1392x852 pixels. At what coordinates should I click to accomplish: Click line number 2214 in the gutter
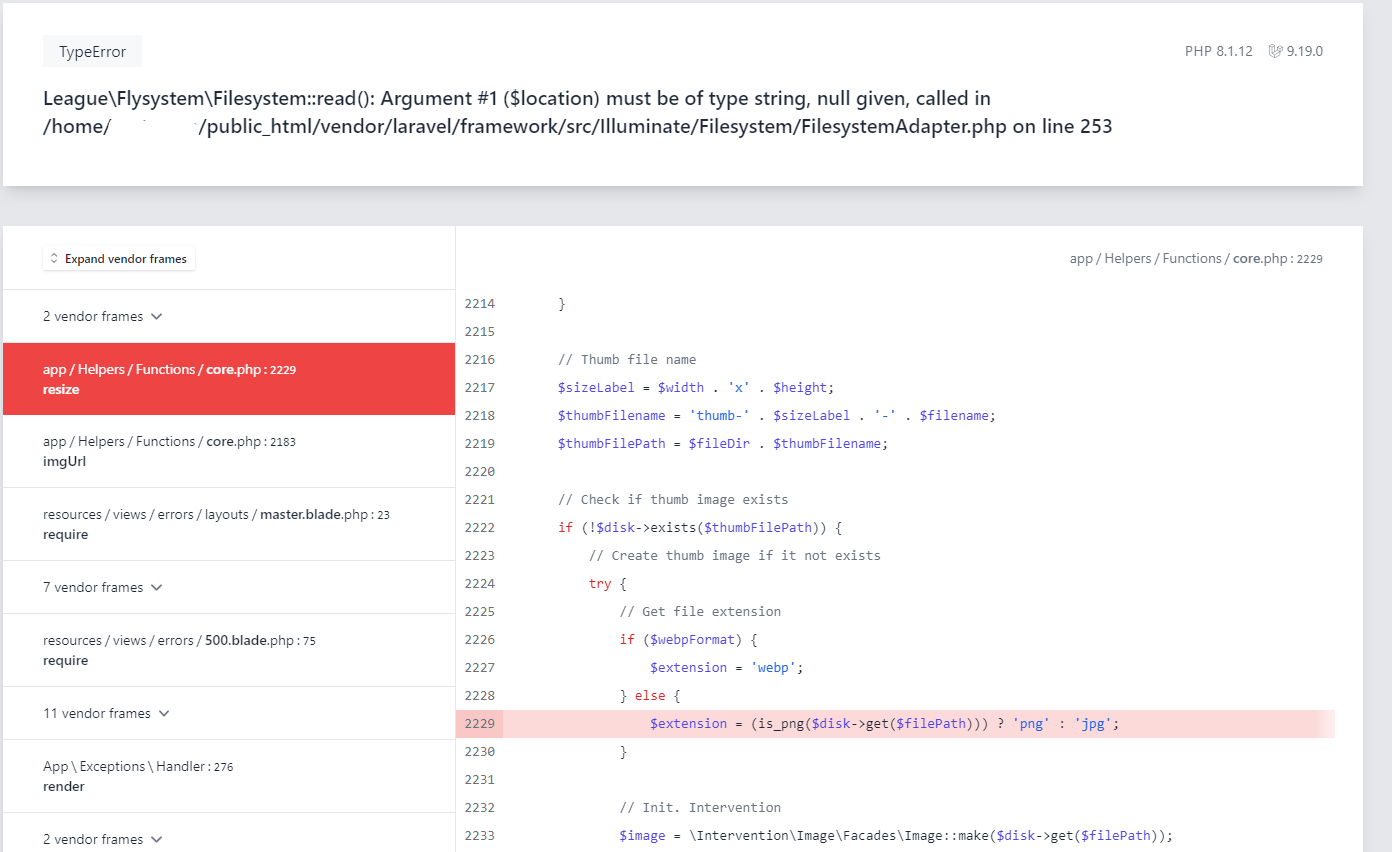480,303
